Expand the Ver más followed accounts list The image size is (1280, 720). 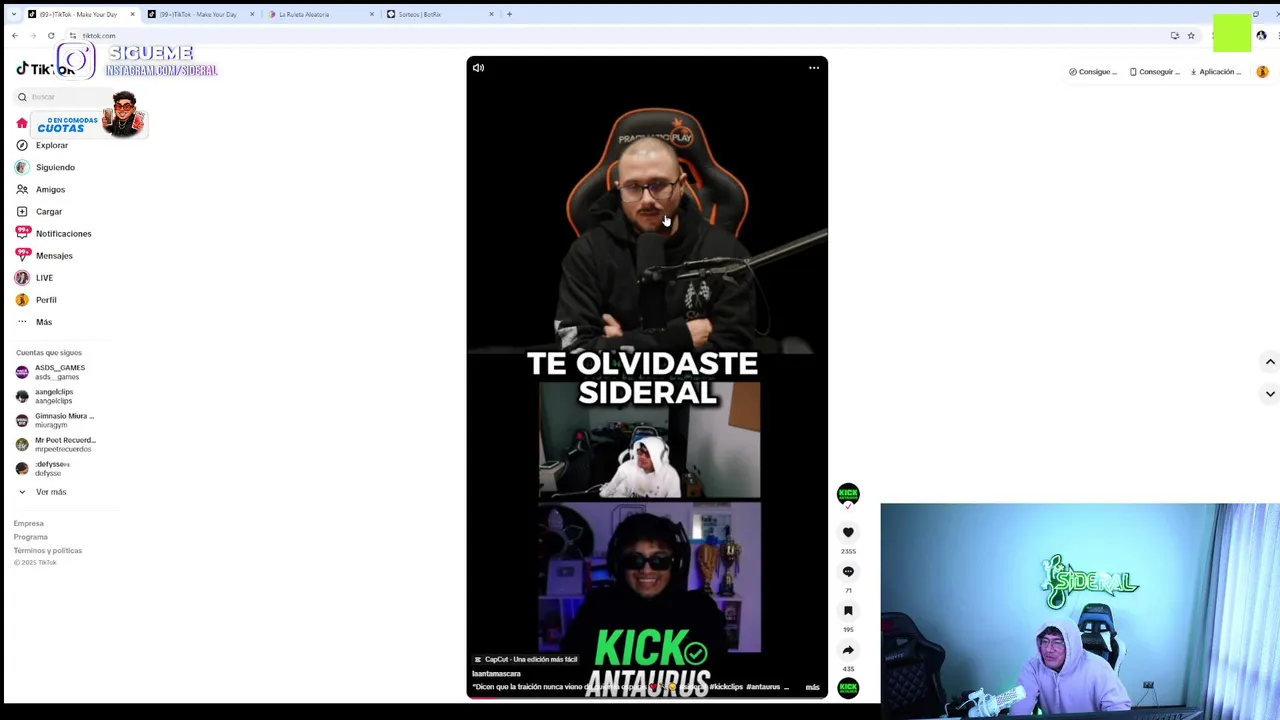(42, 492)
